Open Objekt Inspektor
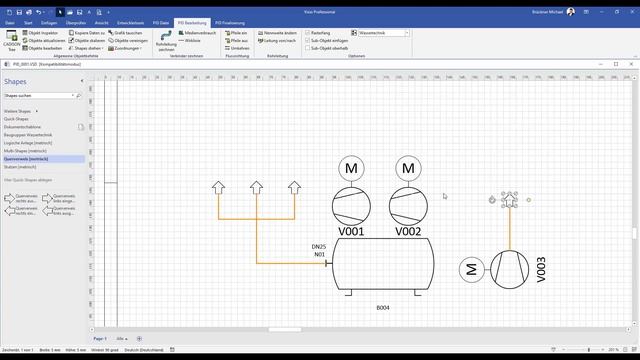640x360 pixels. pos(40,33)
